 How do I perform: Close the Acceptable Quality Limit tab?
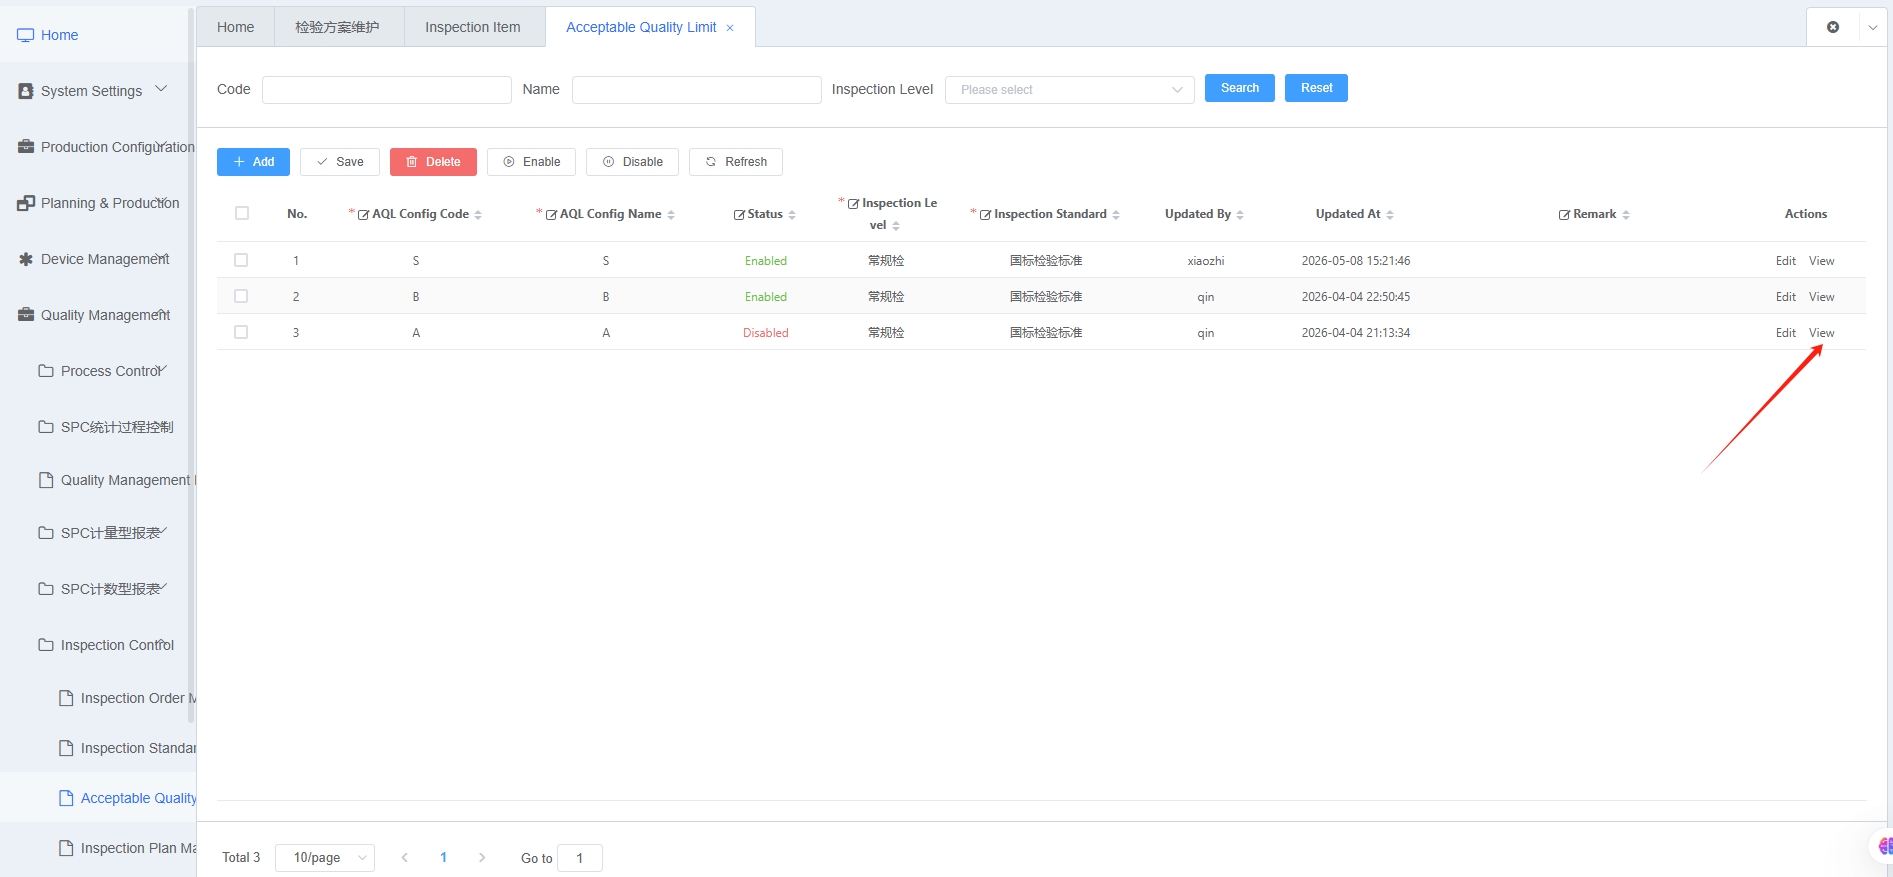(730, 28)
